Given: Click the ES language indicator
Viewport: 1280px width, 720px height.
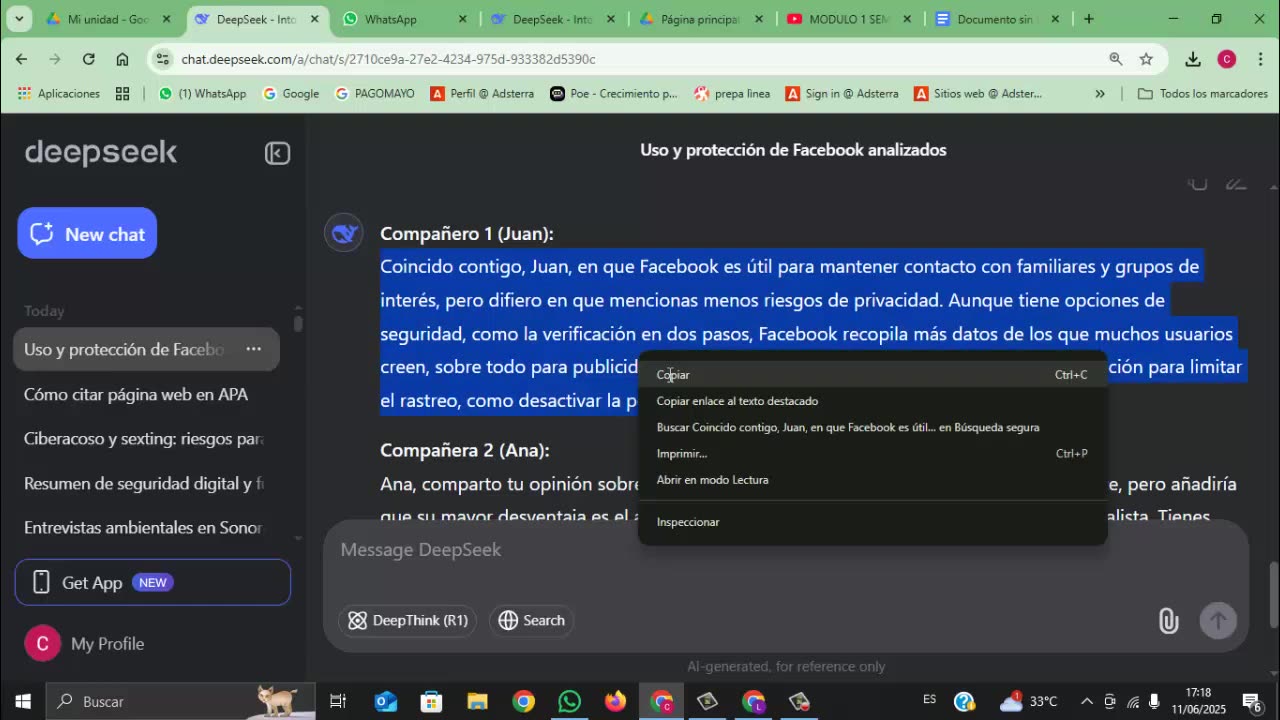Looking at the screenshot, I should (930, 700).
